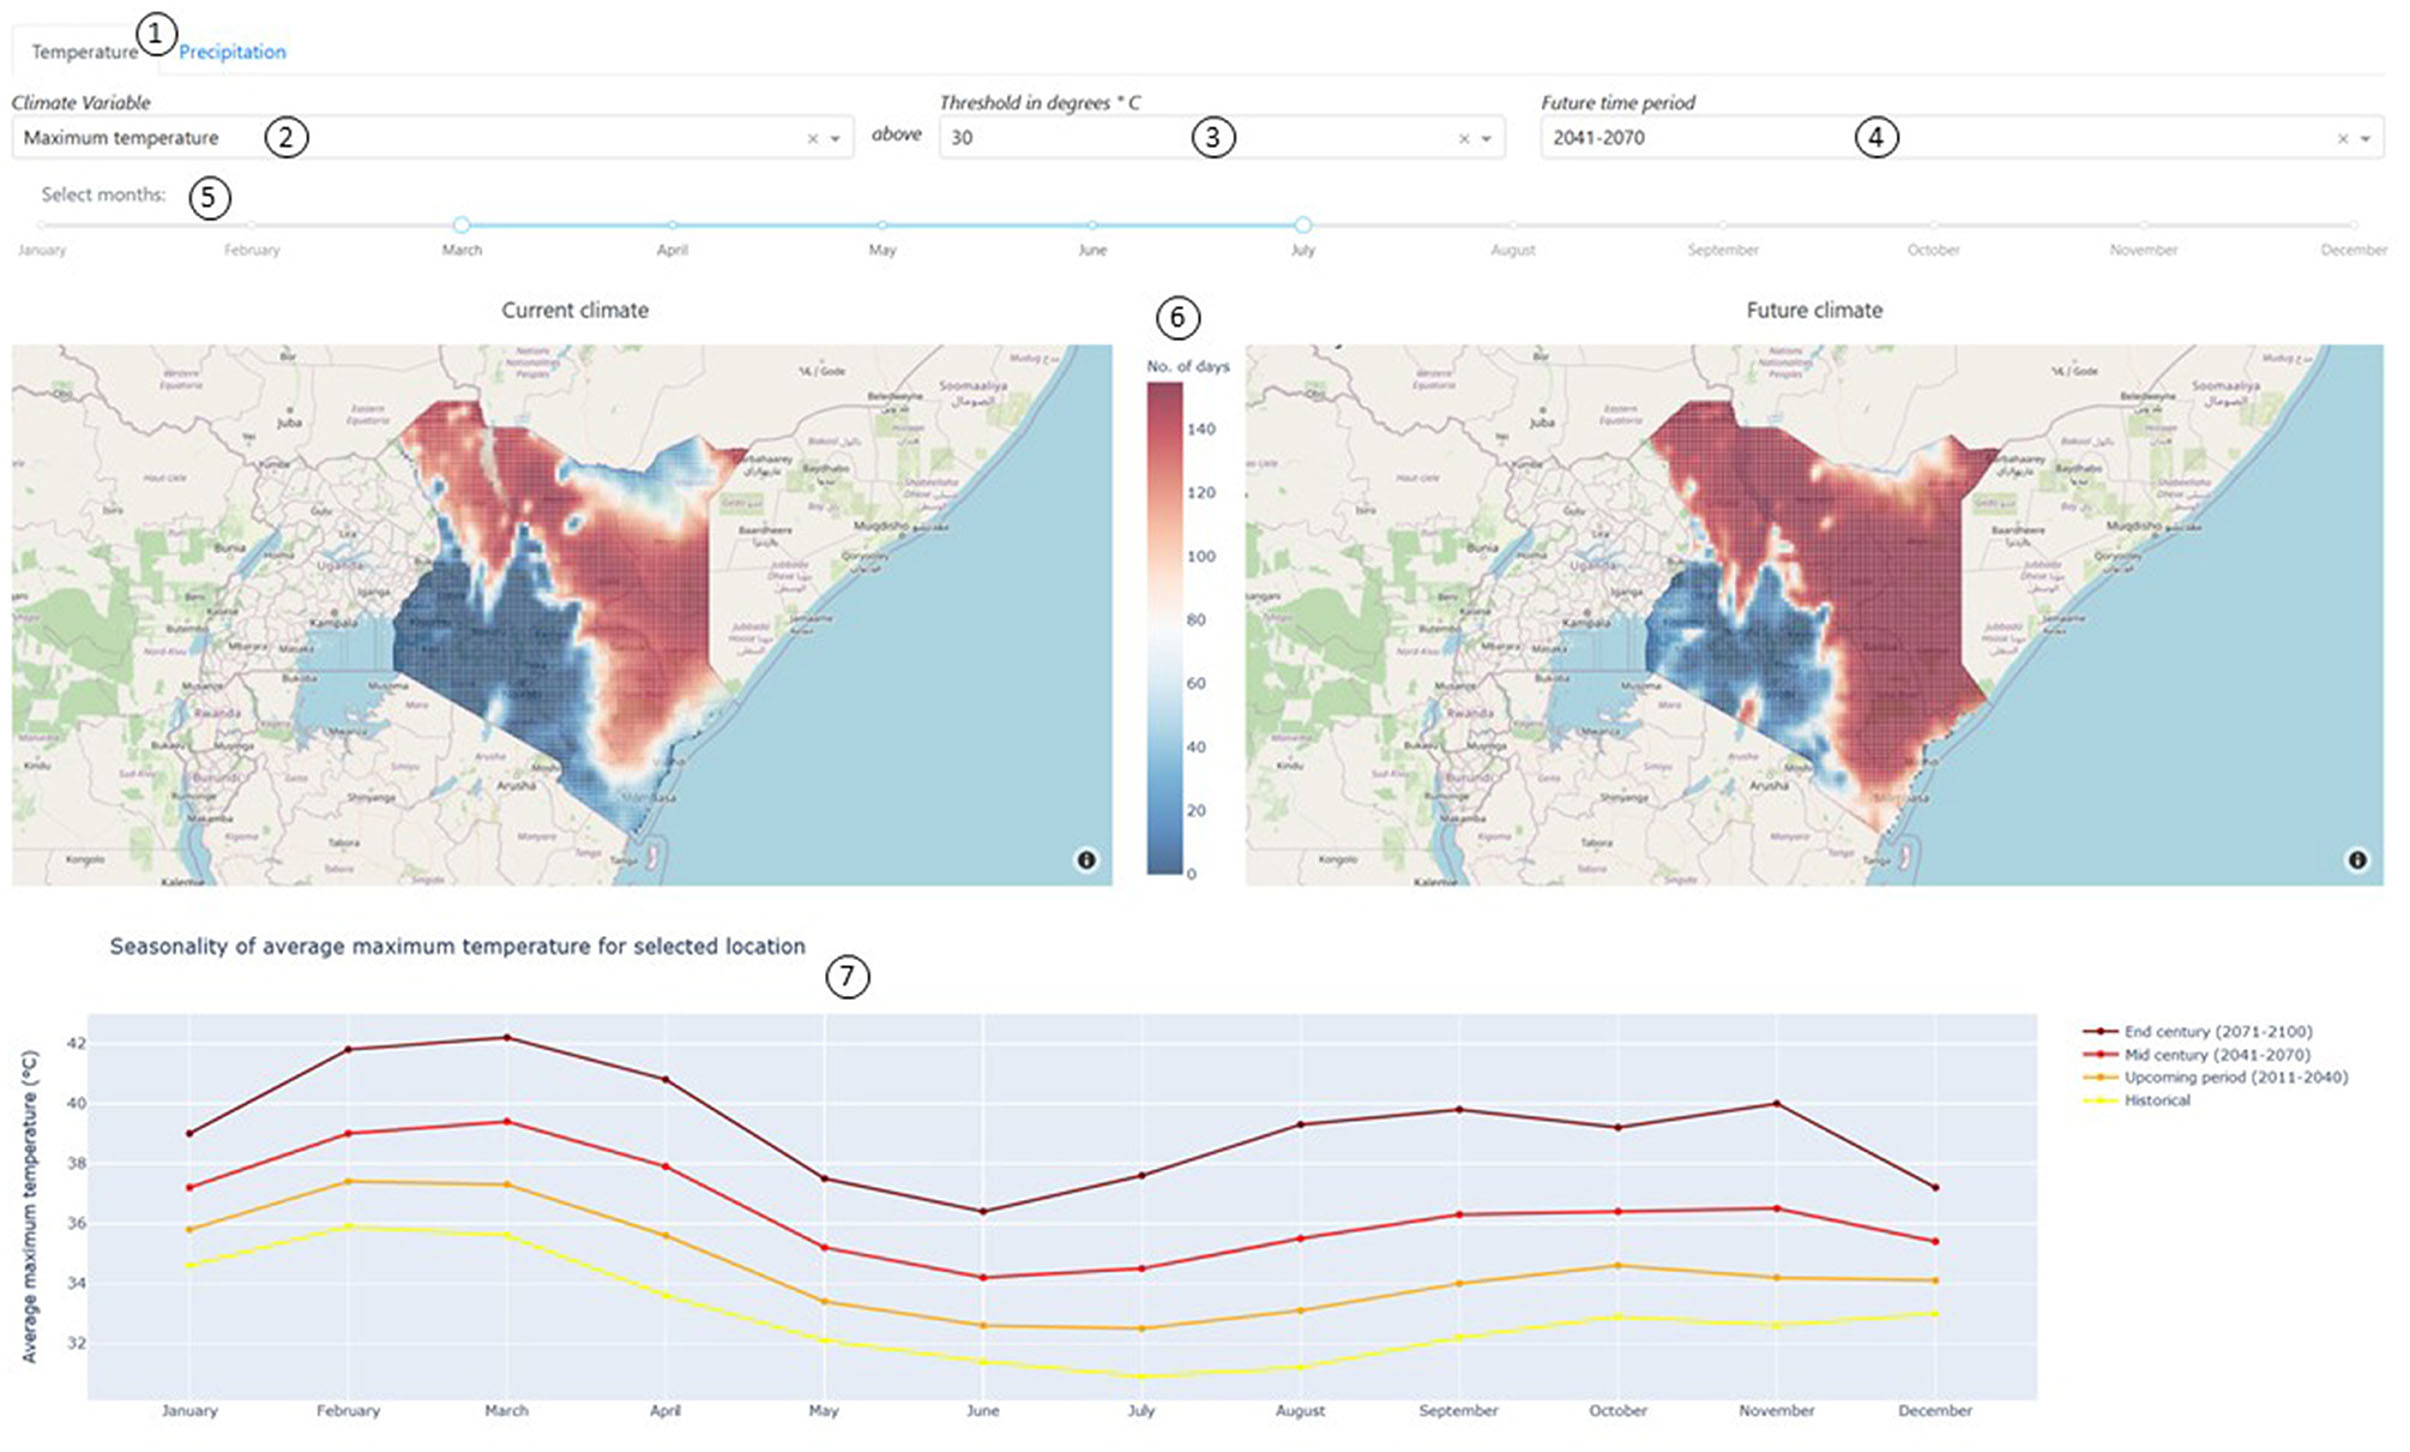
Task: Set month slider to November mark
Action: coord(2143,225)
